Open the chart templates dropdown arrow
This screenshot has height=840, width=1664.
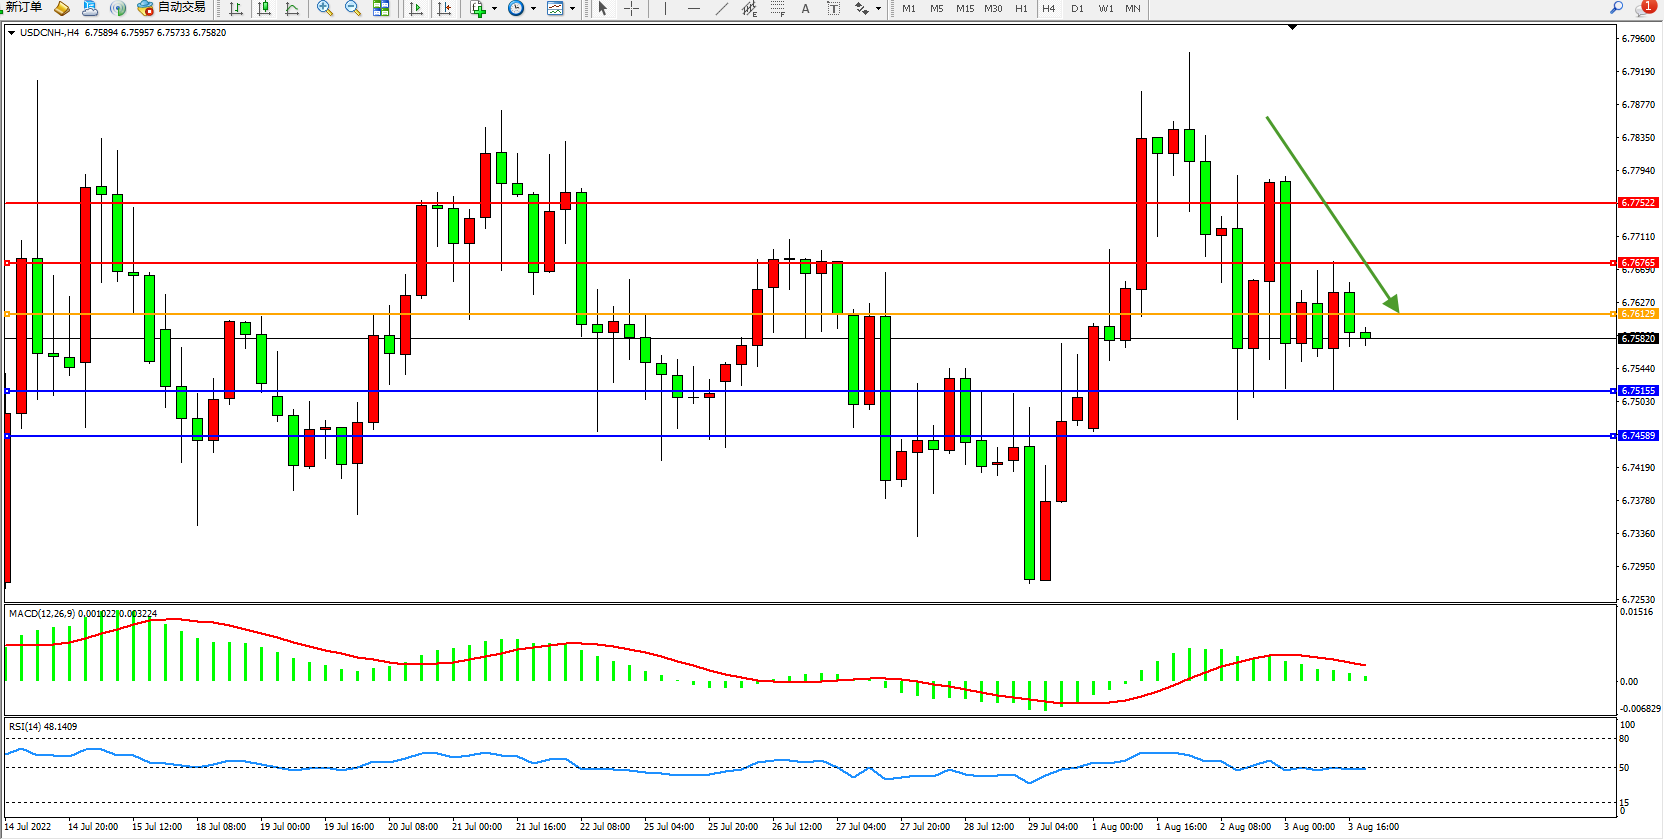tap(572, 8)
